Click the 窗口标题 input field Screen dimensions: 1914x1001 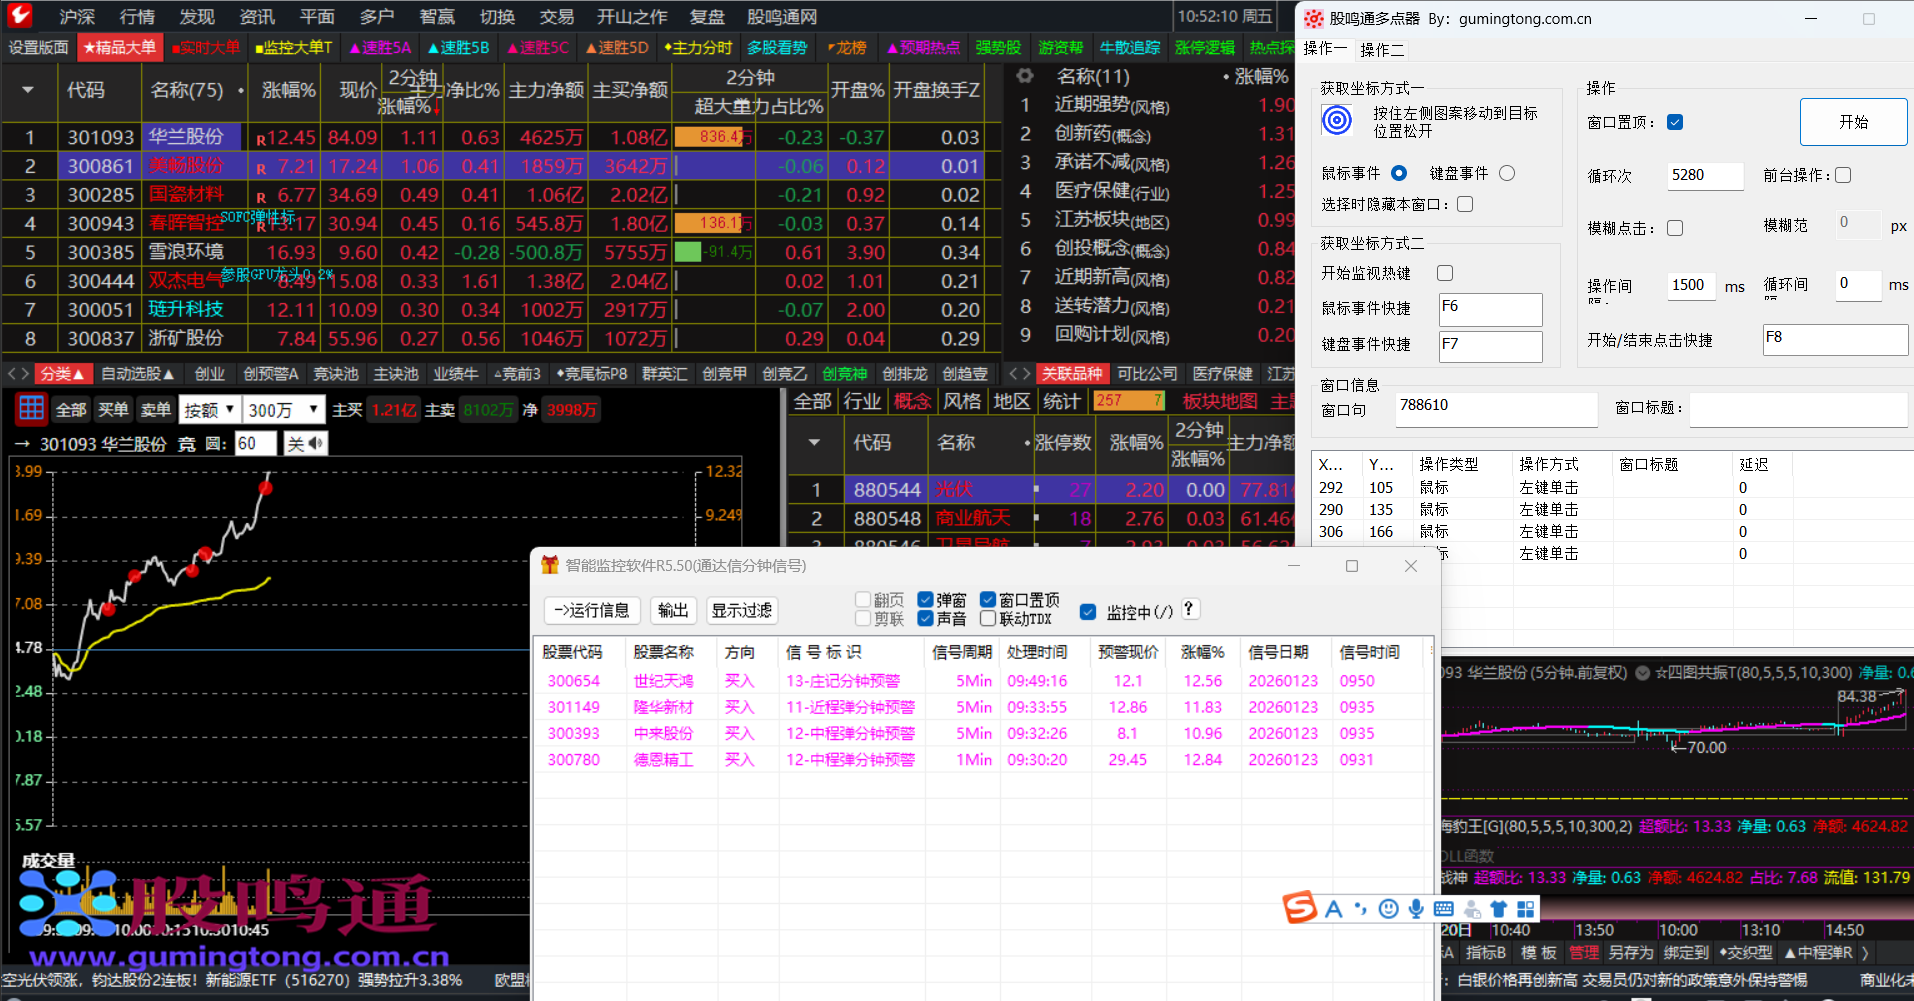click(1797, 409)
